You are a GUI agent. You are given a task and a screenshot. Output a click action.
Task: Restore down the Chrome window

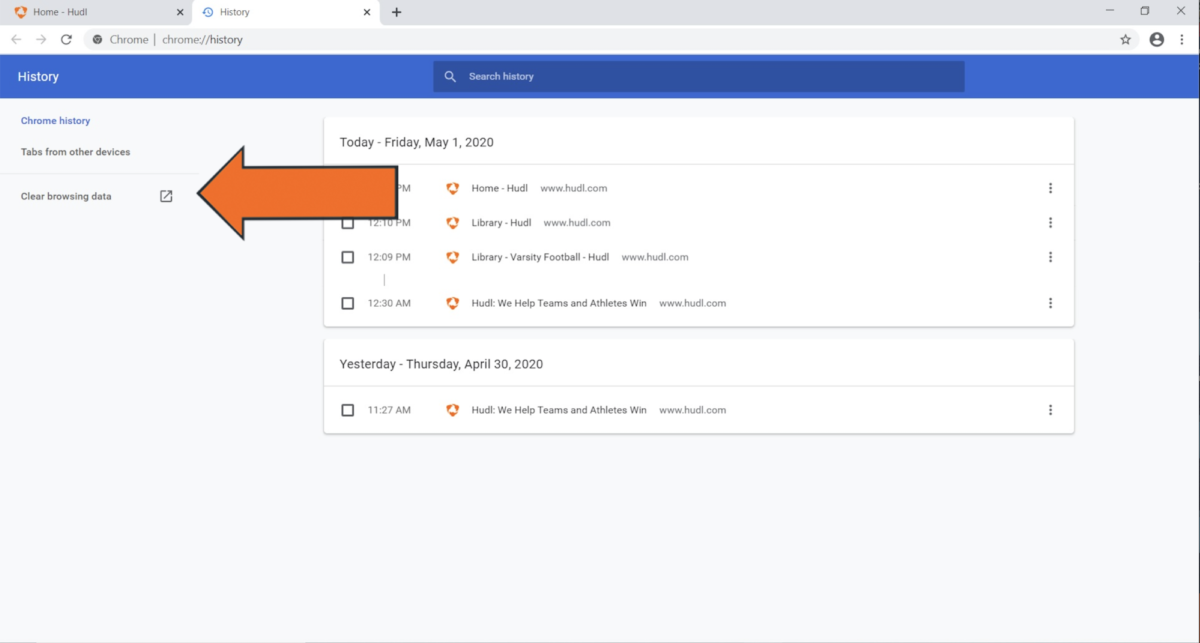[1145, 11]
